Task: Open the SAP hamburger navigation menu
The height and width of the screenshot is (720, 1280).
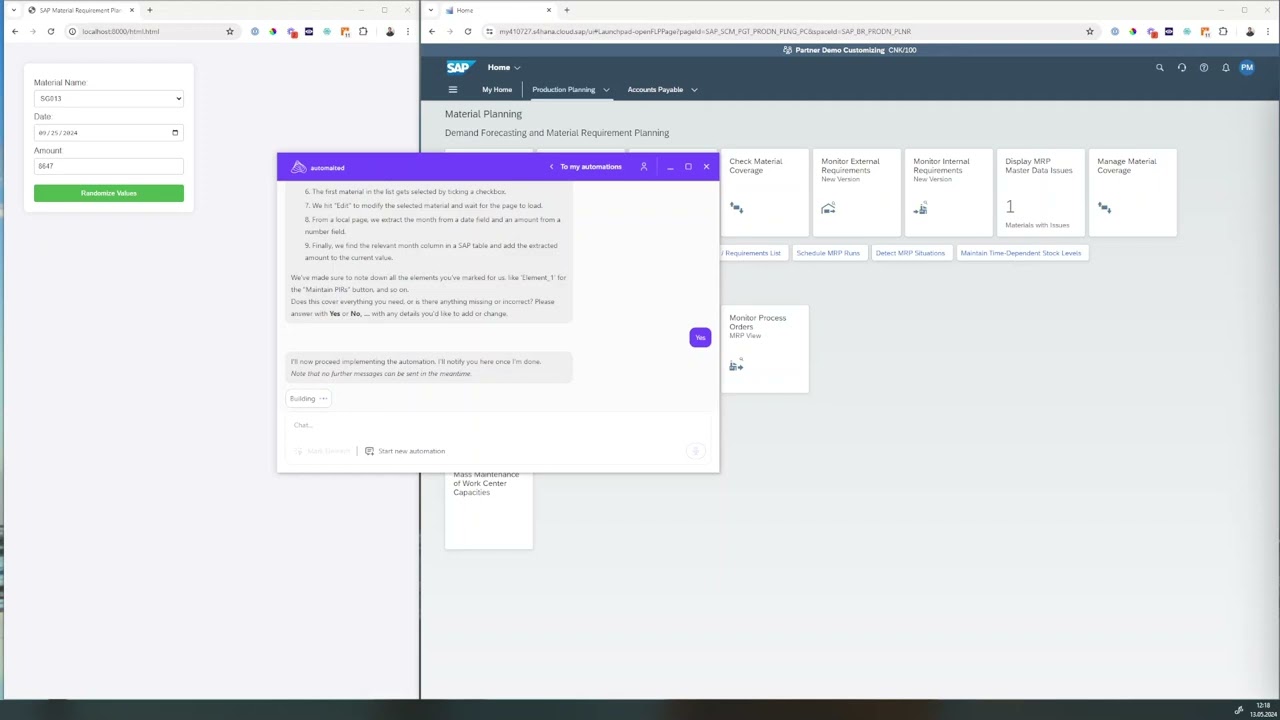Action: [453, 90]
